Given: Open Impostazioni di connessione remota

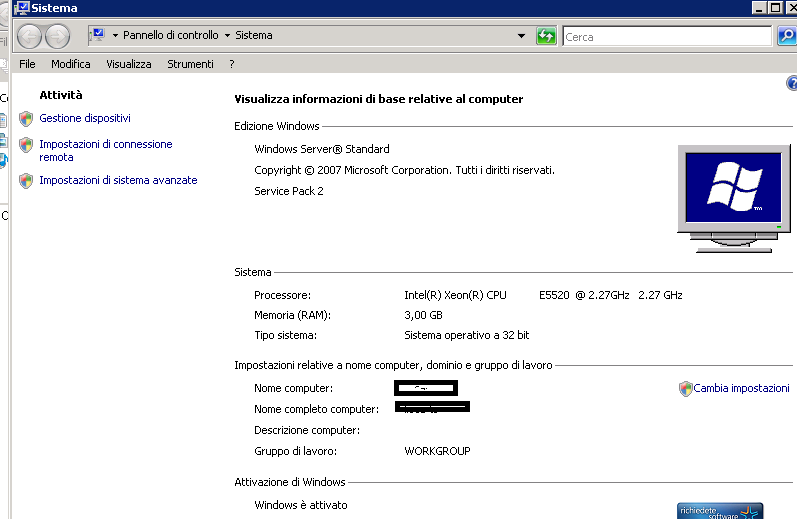Looking at the screenshot, I should (106, 150).
